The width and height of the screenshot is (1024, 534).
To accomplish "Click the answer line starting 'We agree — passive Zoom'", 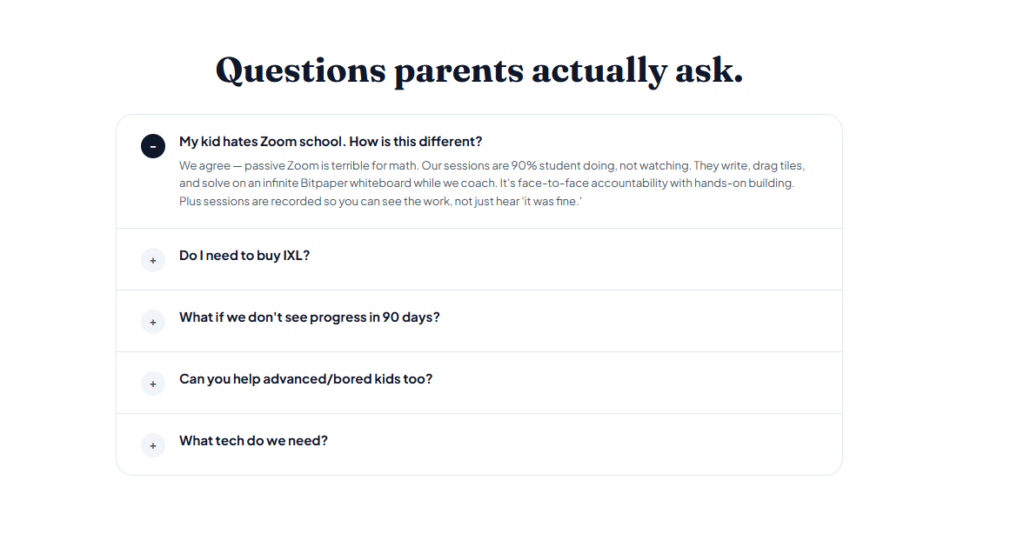I will [x=492, y=166].
